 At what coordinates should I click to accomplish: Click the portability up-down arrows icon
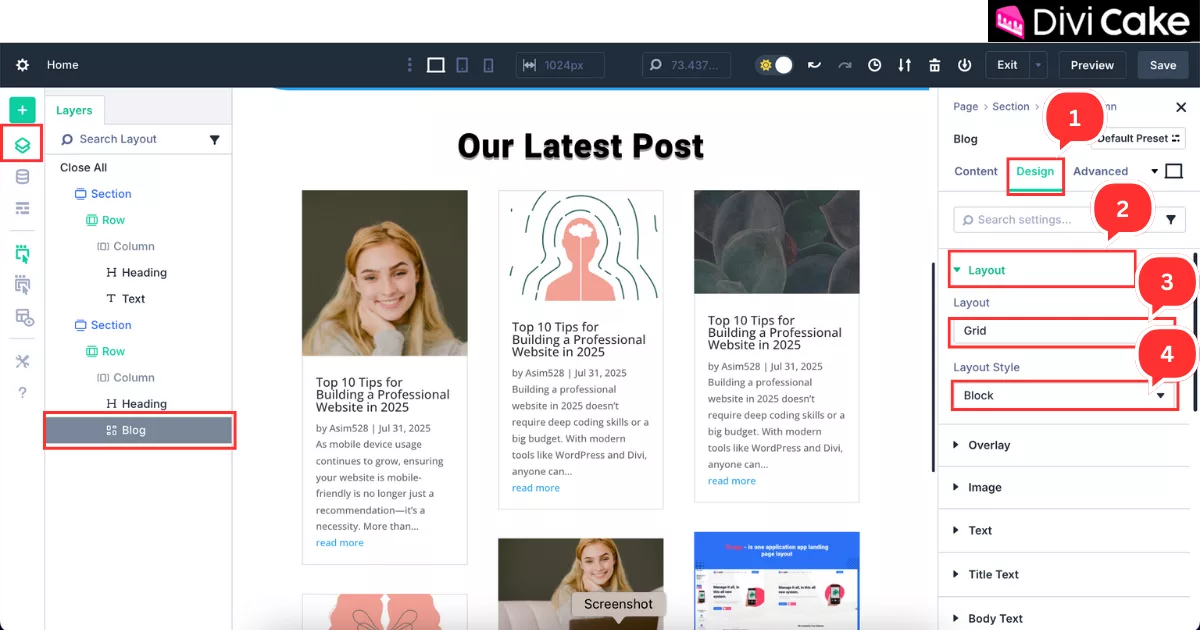(x=904, y=65)
